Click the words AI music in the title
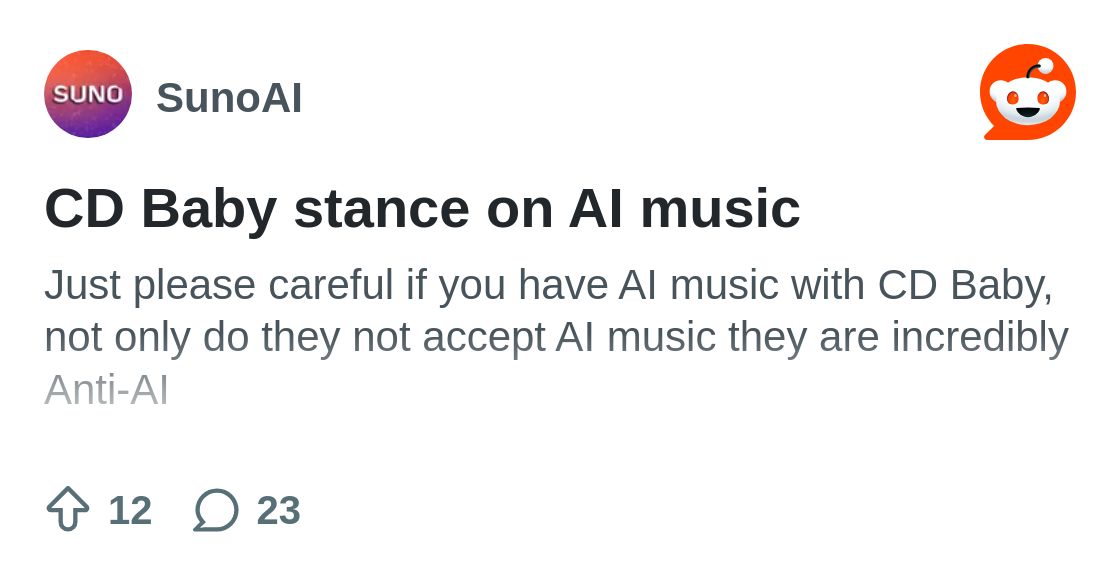Screen dimensions: 1120x584 (684, 208)
